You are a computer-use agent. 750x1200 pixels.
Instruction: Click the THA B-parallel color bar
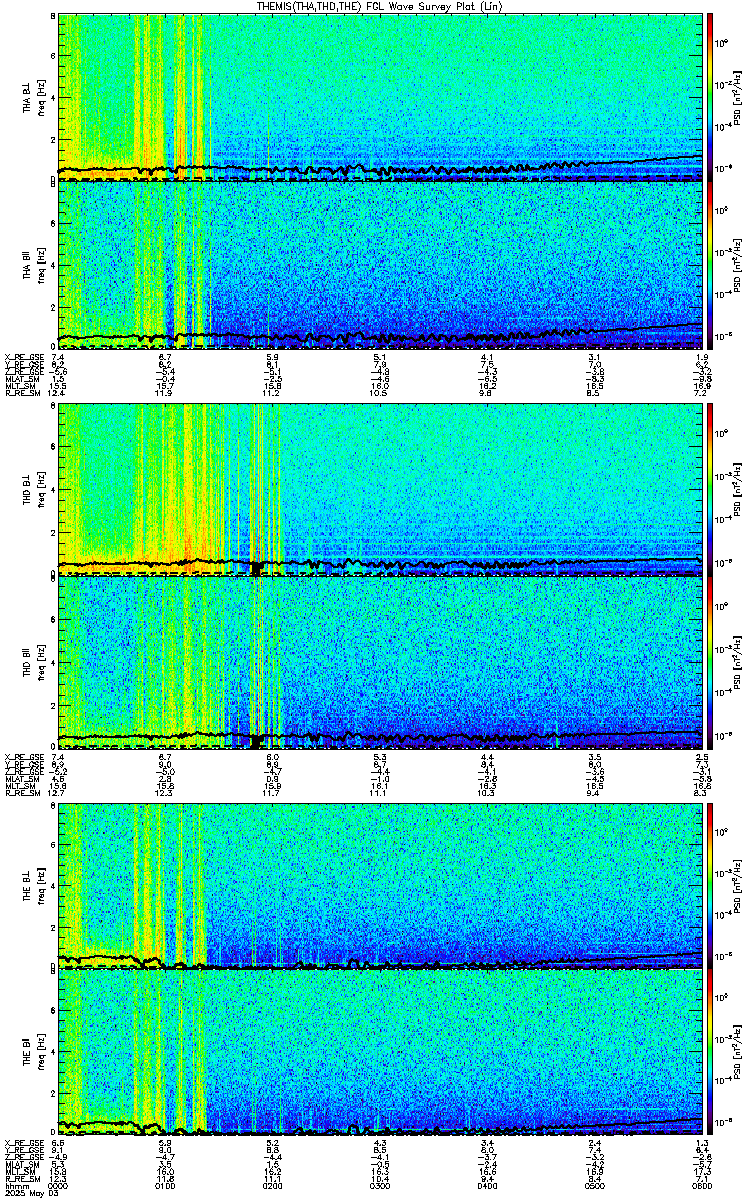click(x=710, y=265)
